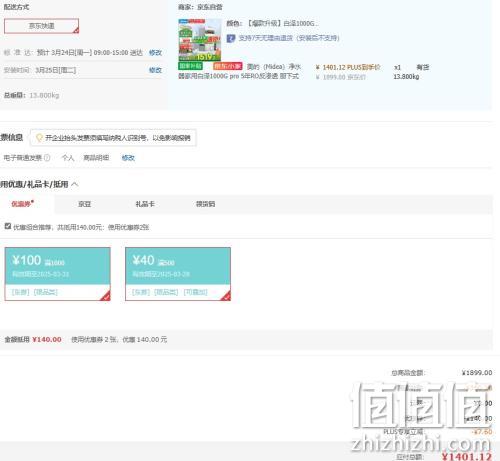Click the 国家补贴 green tag on product
The height and width of the screenshot is (461, 500).
click(x=190, y=66)
